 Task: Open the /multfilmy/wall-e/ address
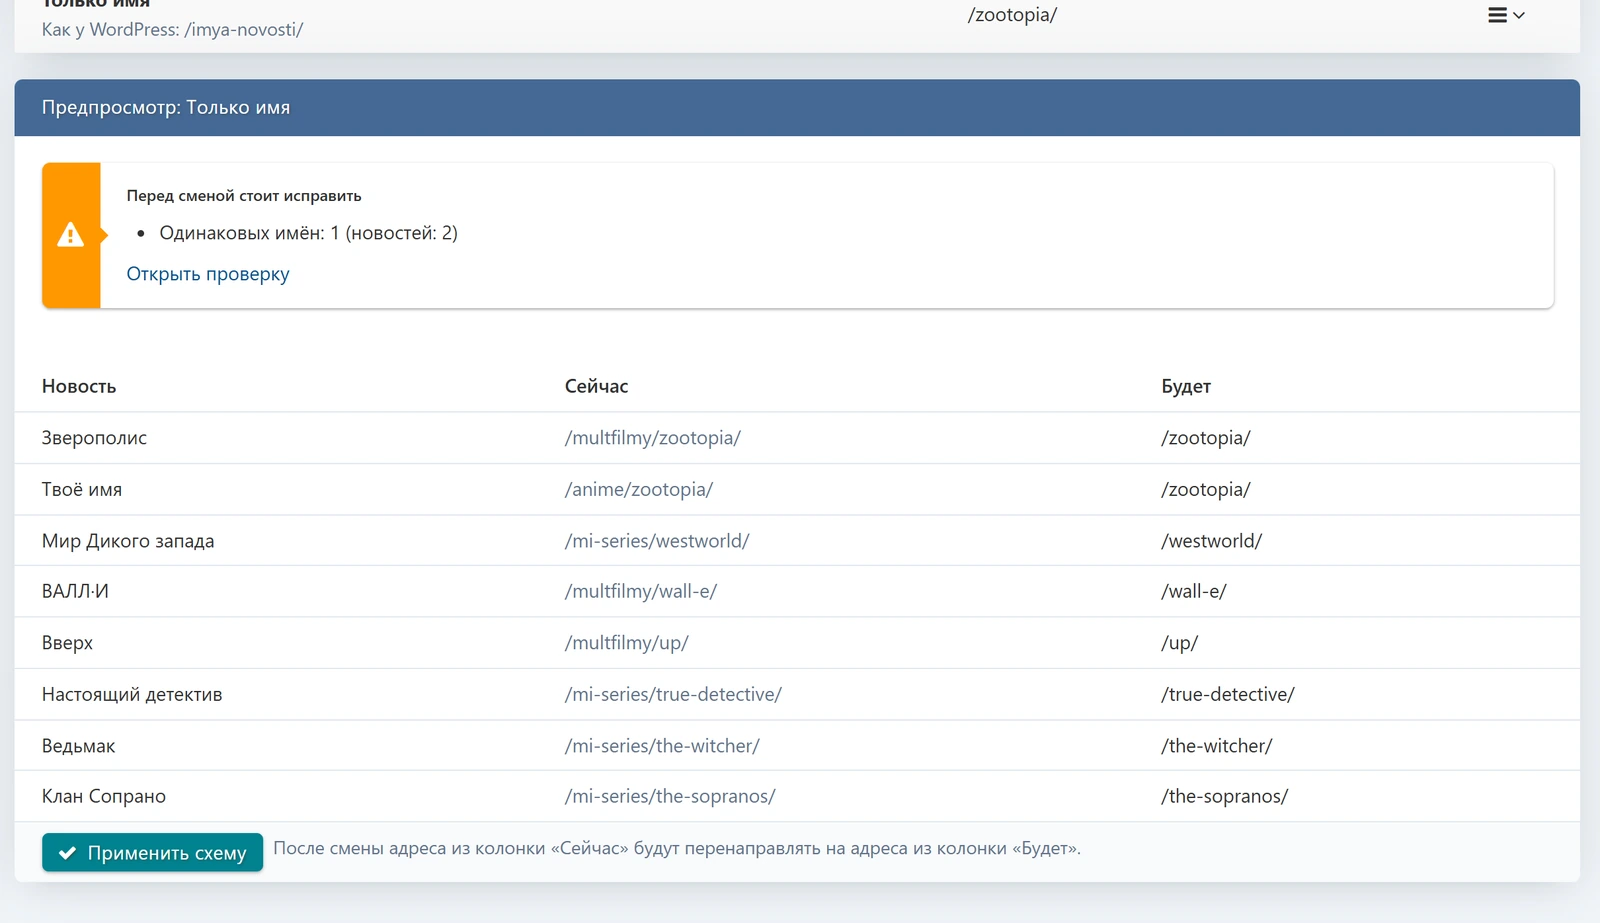tap(641, 592)
